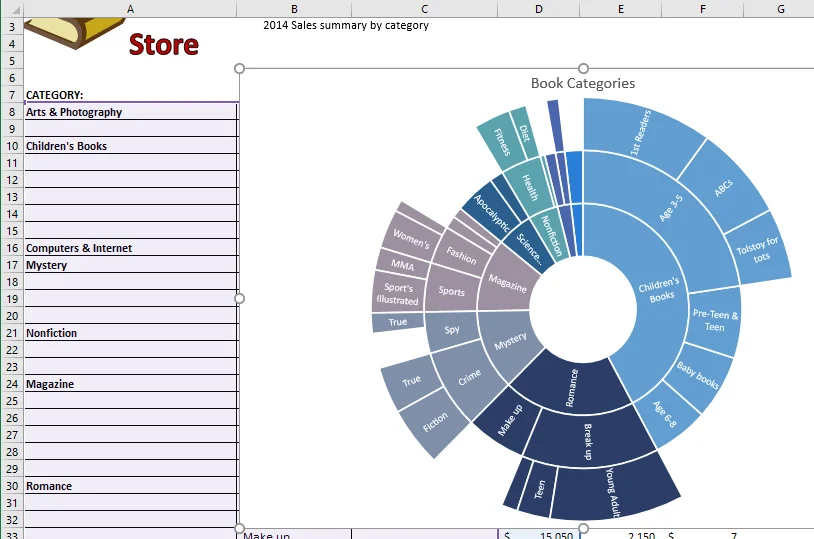Grab the chart's top-left corner handle
Image resolution: width=814 pixels, height=539 pixels.
(239, 69)
